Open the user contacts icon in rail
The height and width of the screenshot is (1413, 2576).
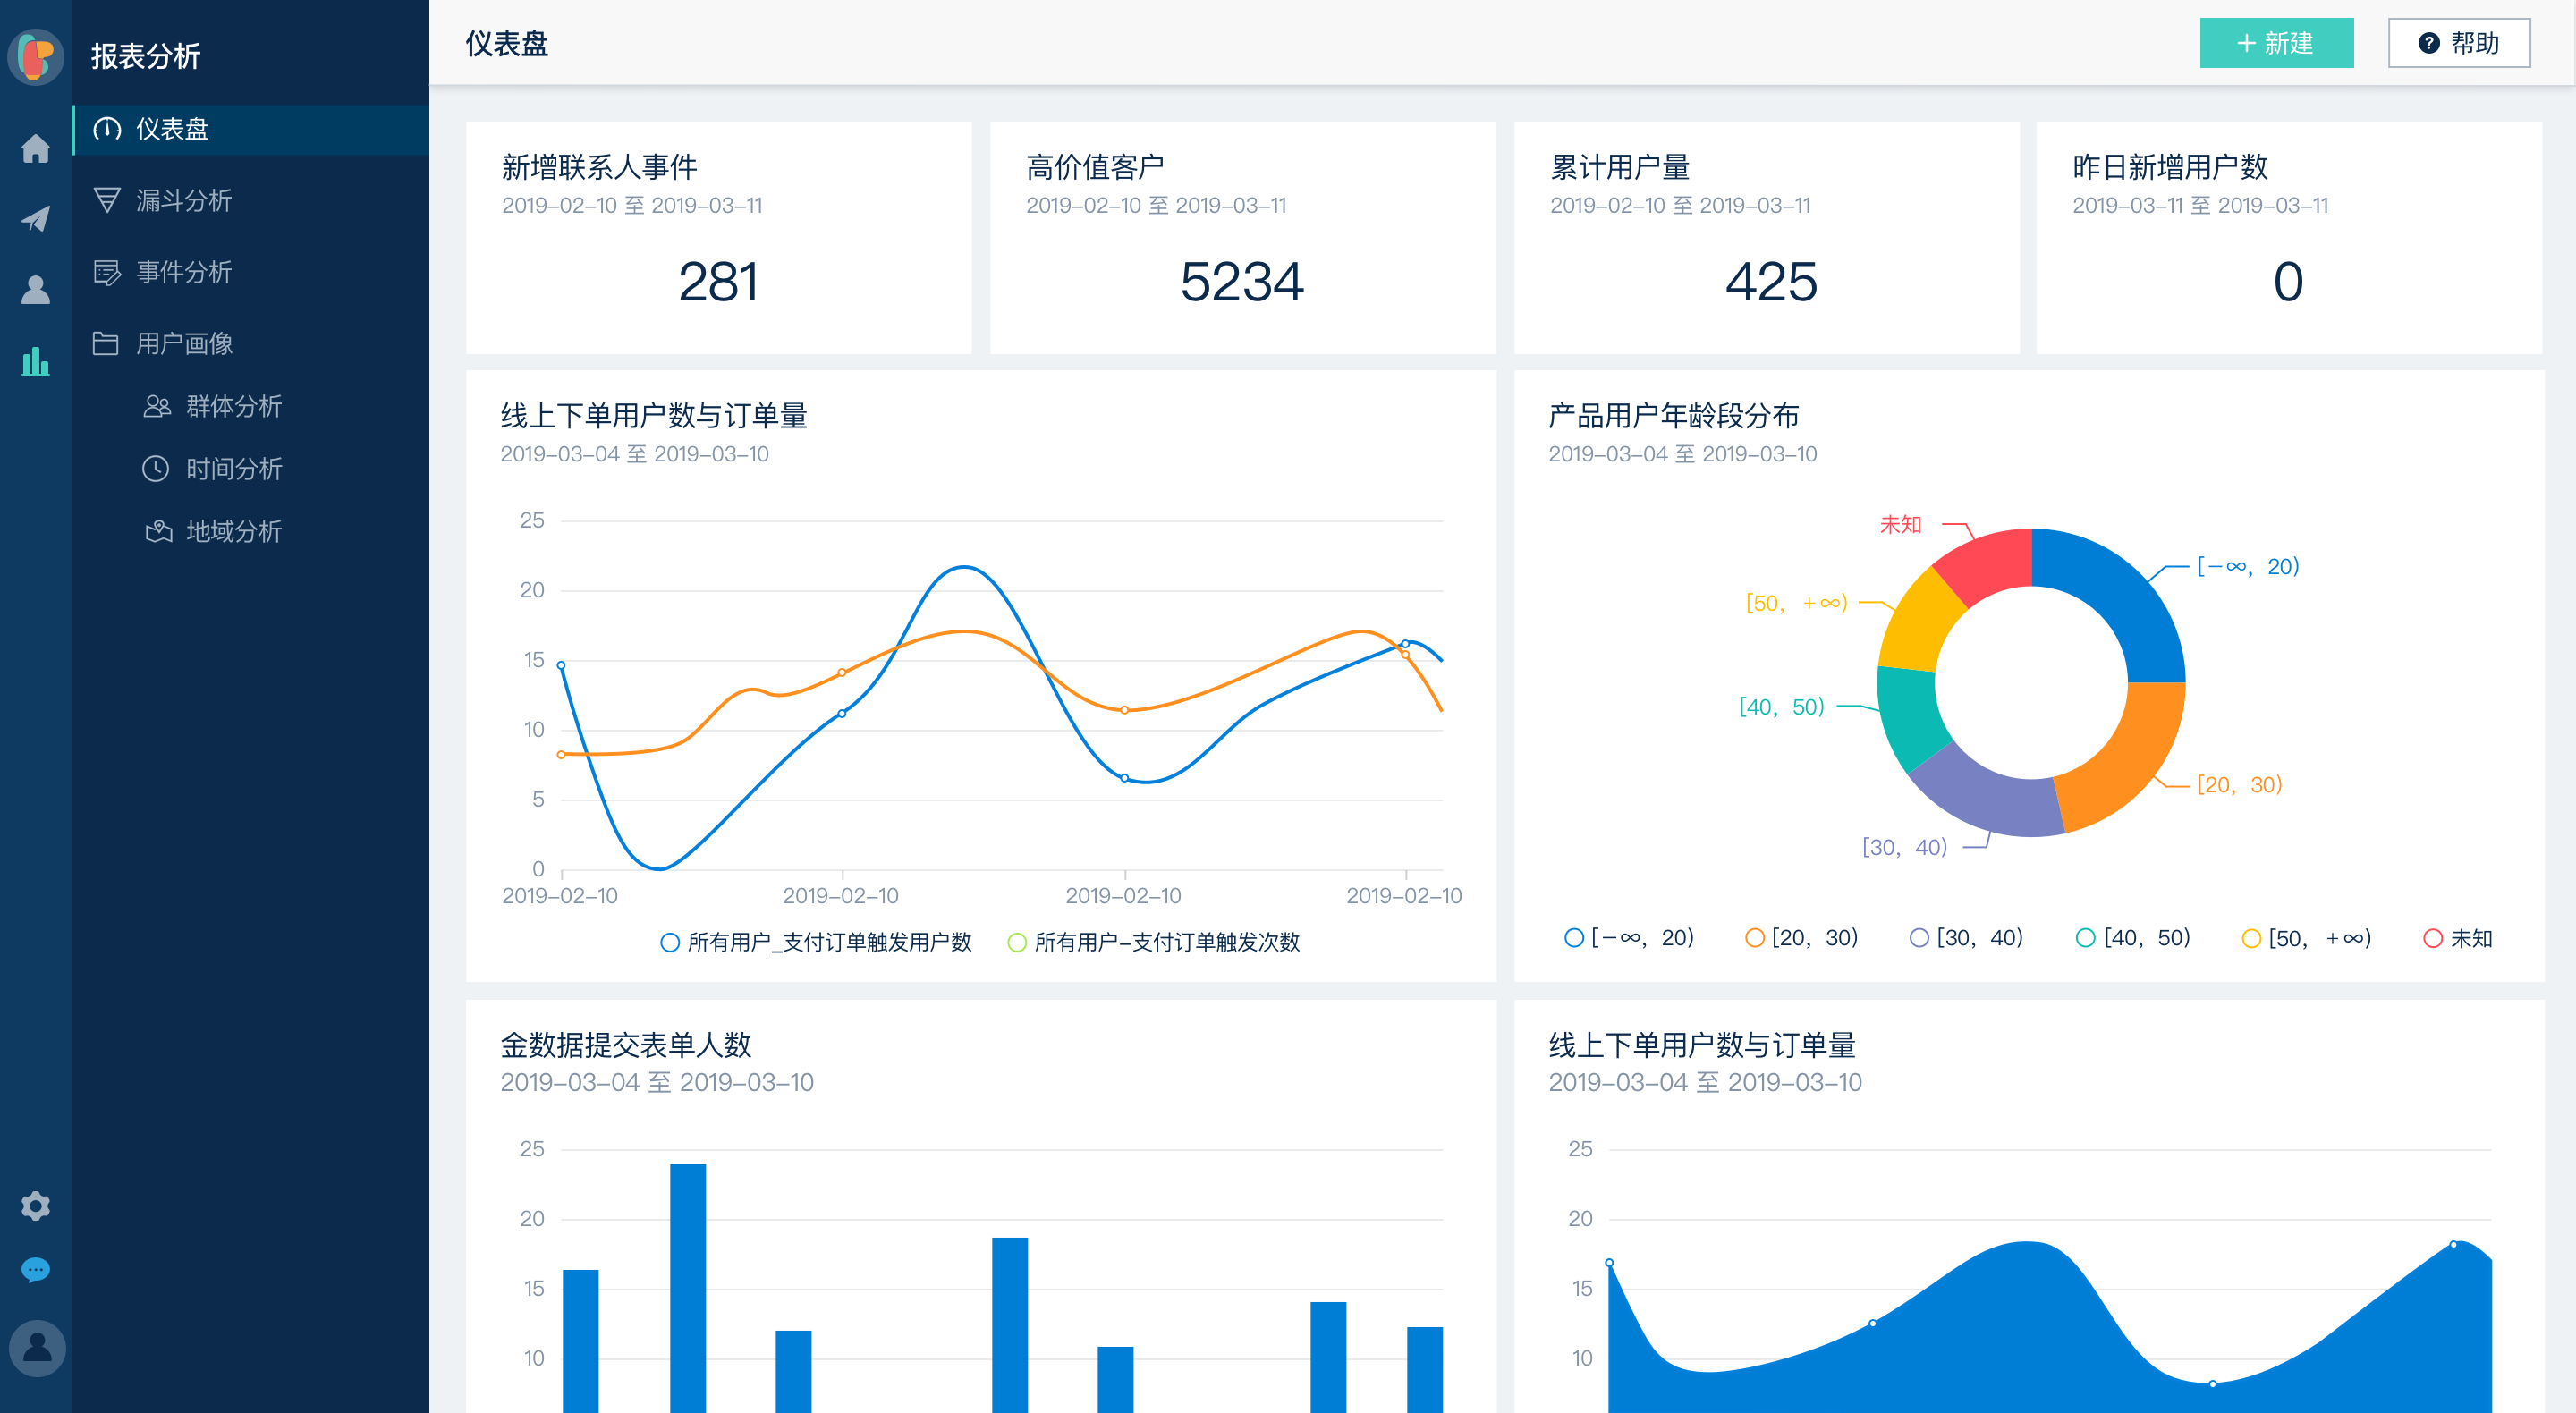[x=36, y=290]
